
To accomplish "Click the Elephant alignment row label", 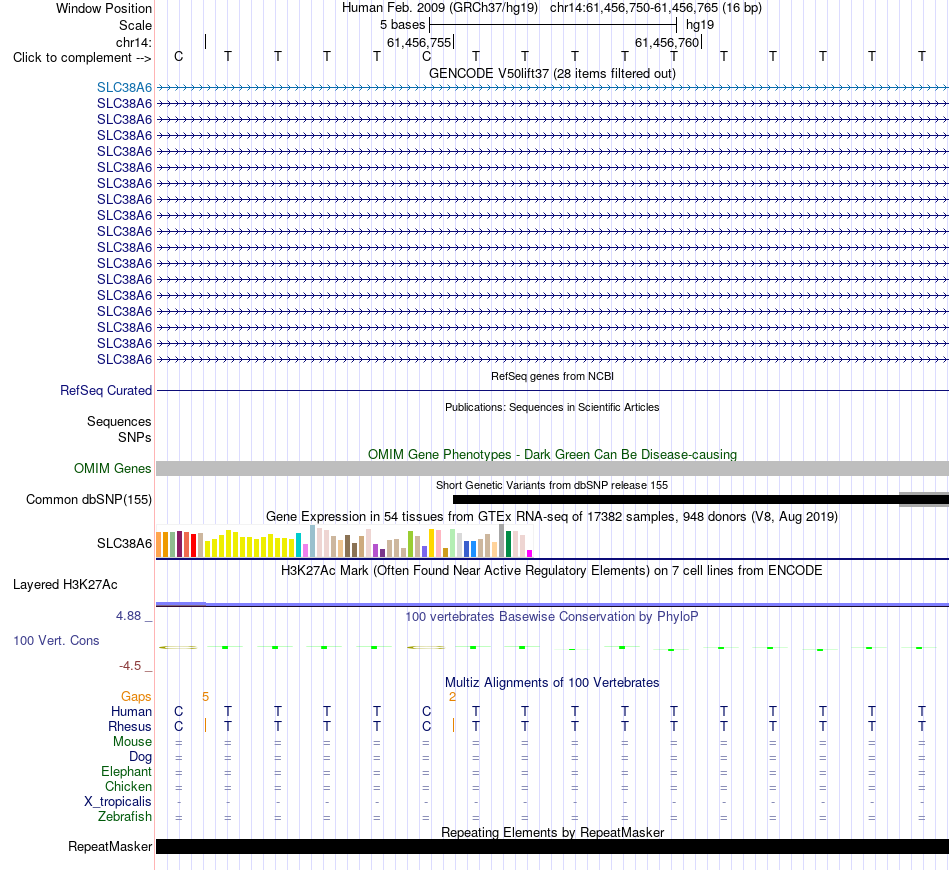I will [126, 771].
